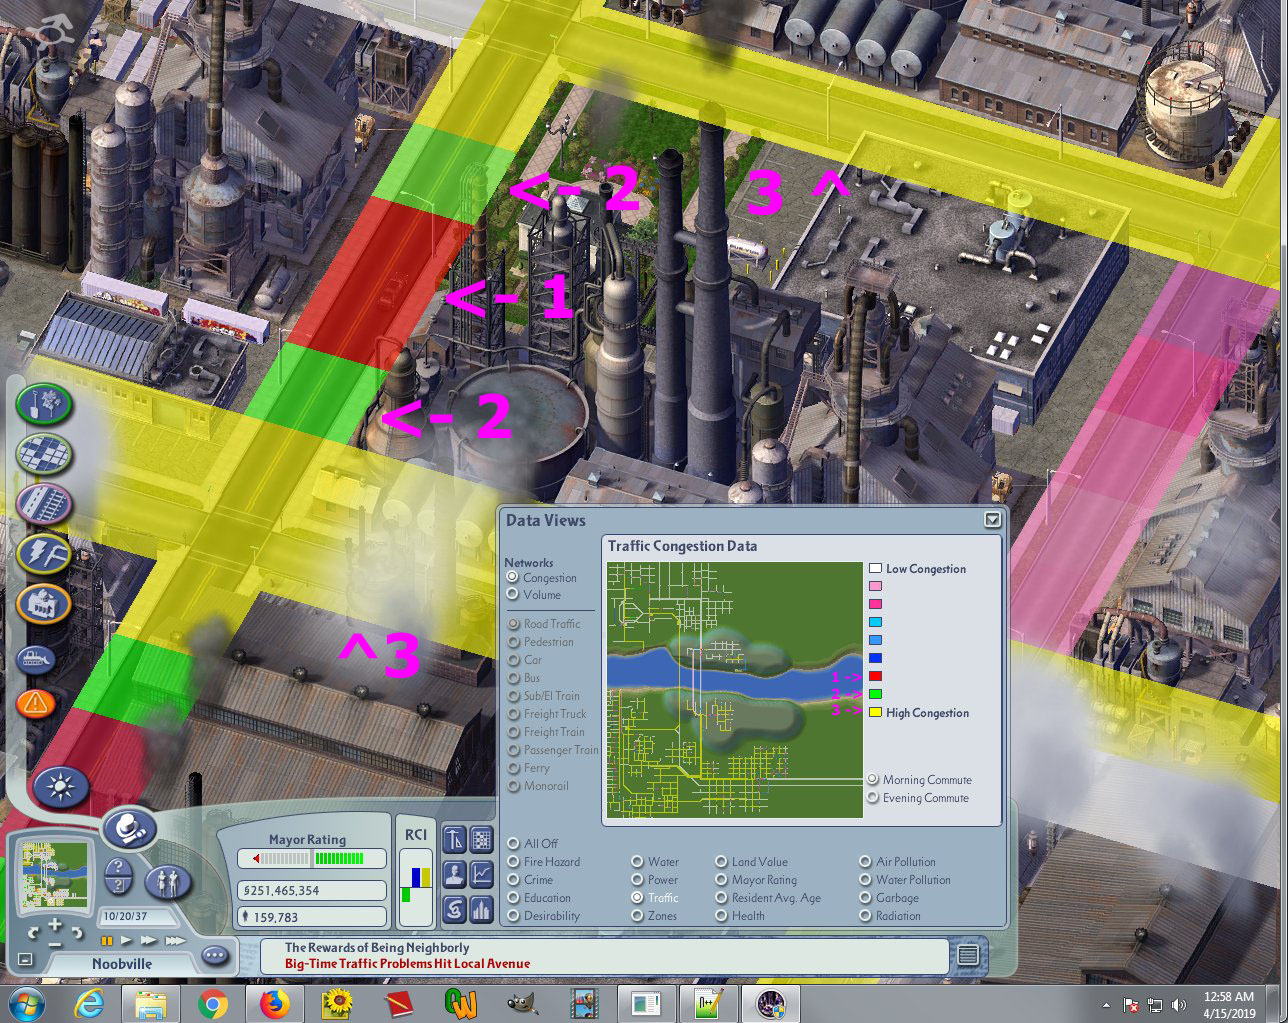Viewport: 1288px width, 1023px height.
Task: Open Firefox from the taskbar
Action: coord(274,1003)
